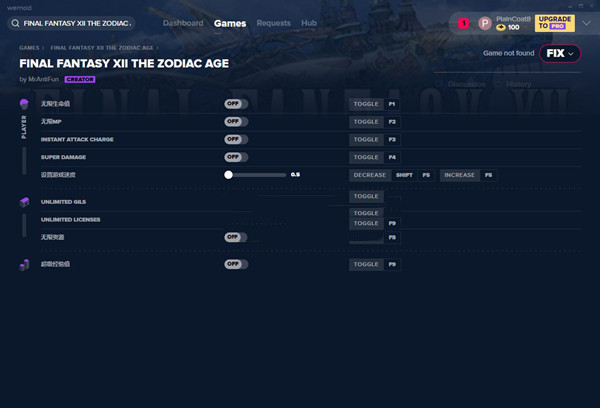This screenshot has width=600, height=408.
Task: Click the Final Fantasy XII page title
Action: point(124,64)
